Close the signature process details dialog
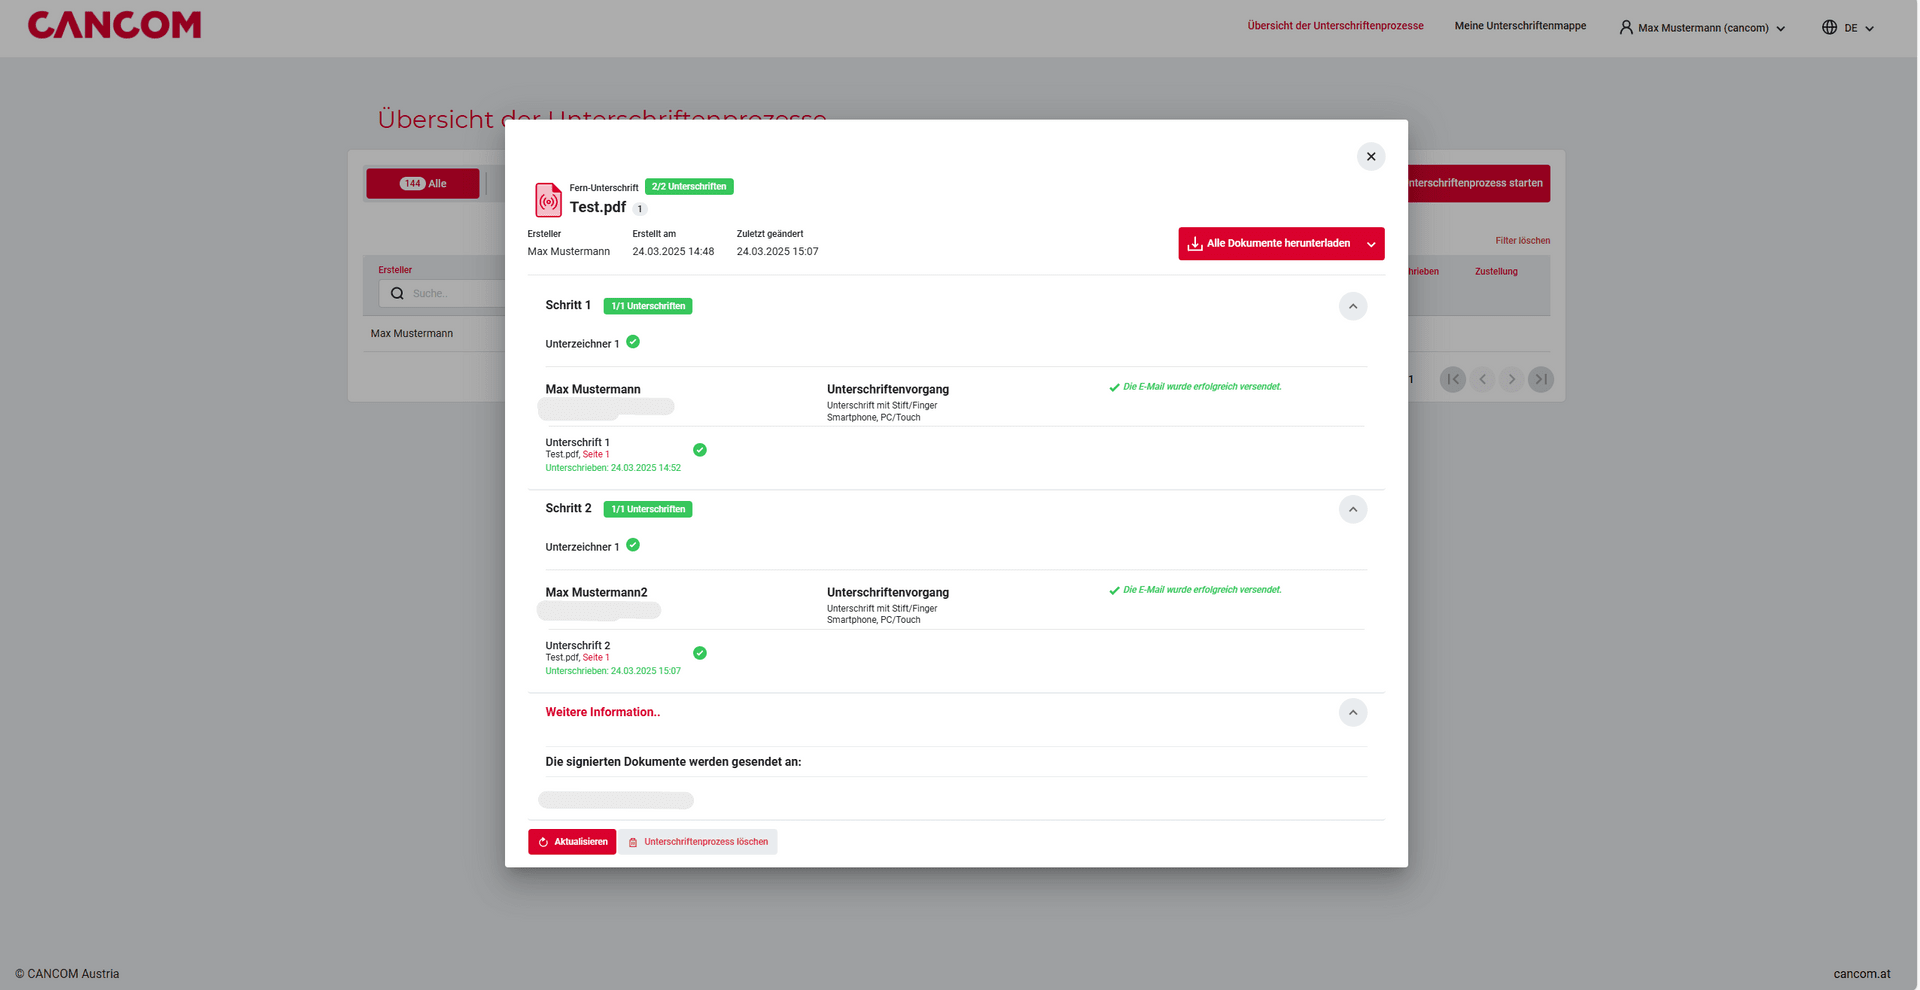Viewport: 1920px width, 990px height. pyautogui.click(x=1370, y=156)
